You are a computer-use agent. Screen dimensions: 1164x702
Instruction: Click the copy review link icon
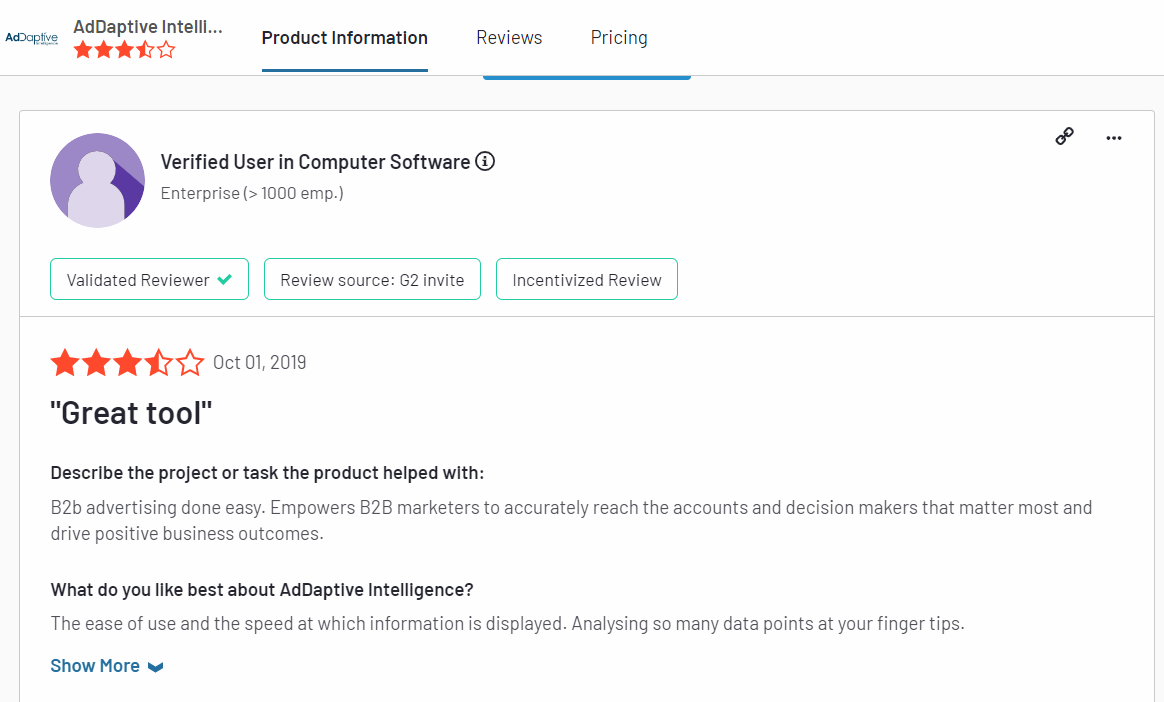pos(1065,137)
